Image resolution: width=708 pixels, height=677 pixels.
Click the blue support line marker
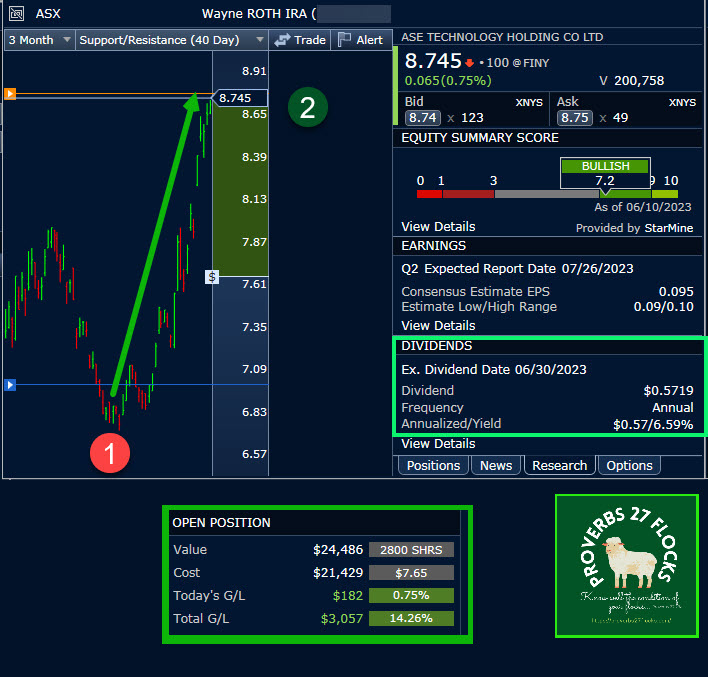point(9,384)
